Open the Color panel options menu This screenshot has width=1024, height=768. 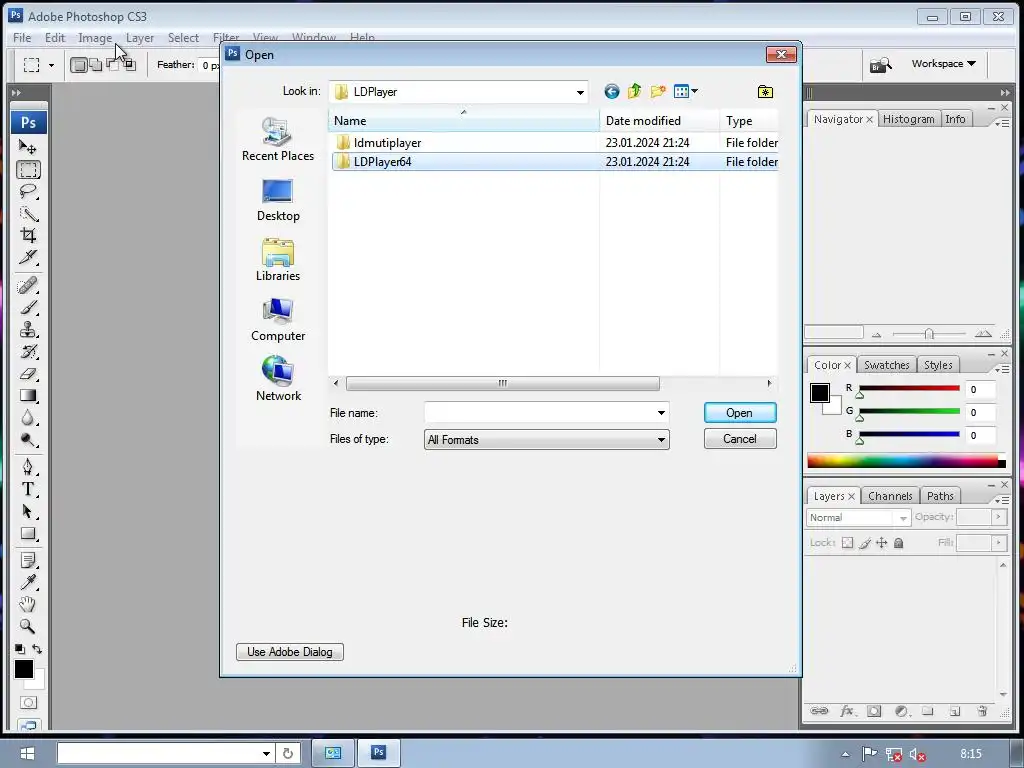1002,369
